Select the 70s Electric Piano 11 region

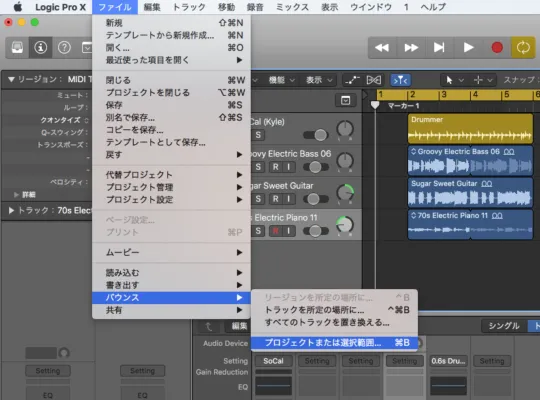[x=470, y=224]
